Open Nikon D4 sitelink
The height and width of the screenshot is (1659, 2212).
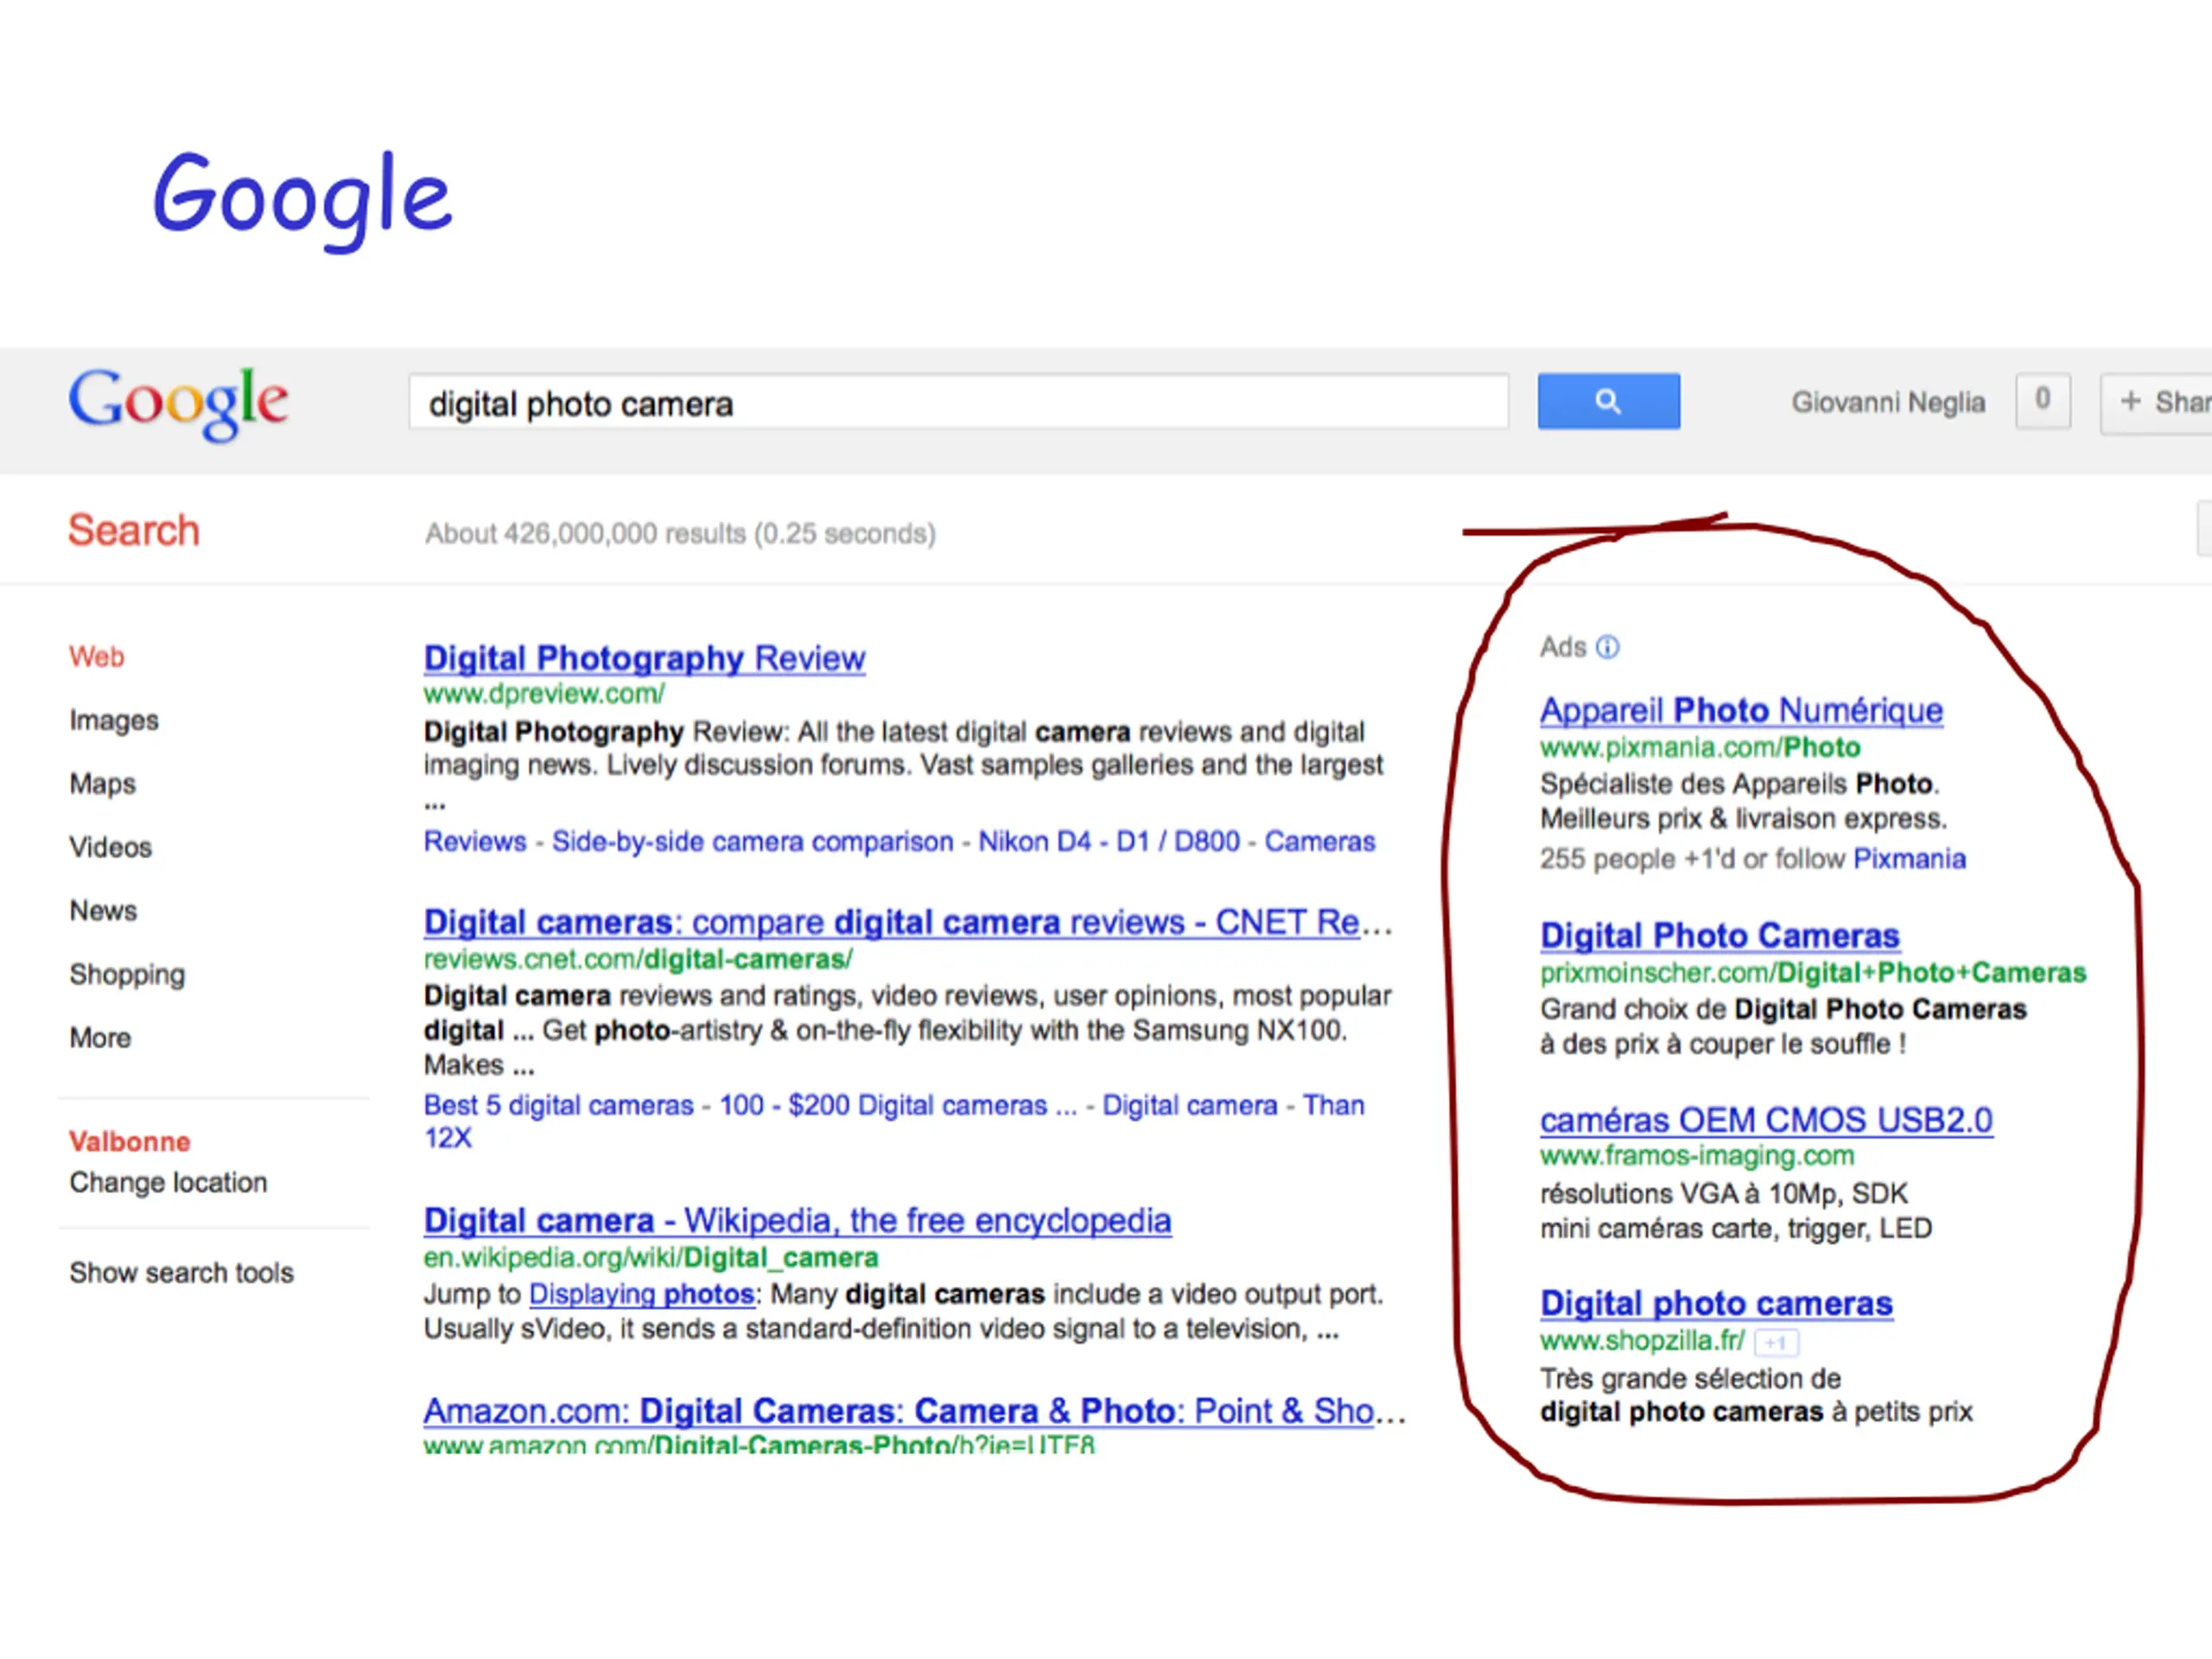(x=1034, y=842)
